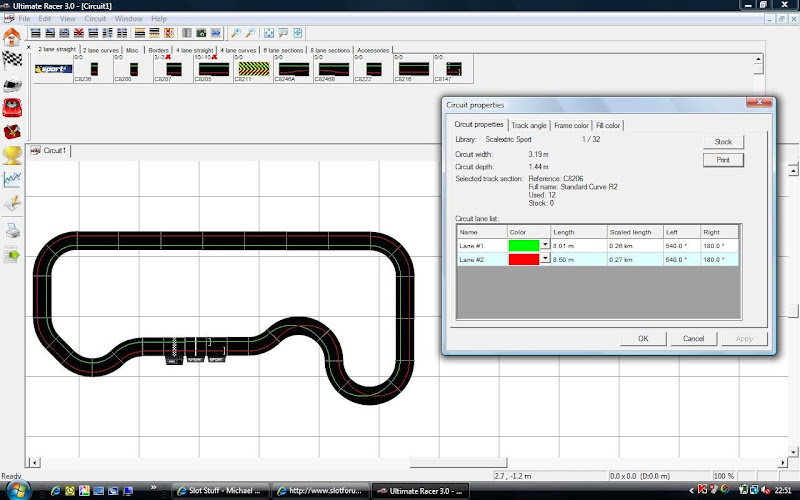Click the printer icon in the sidebar
The width and height of the screenshot is (800, 500).
[12, 231]
